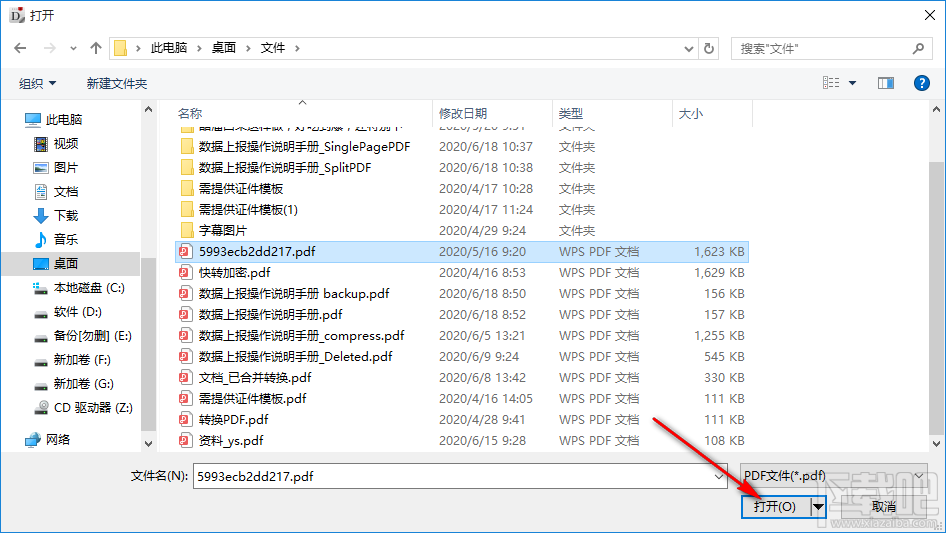
Task: Open recent locations dropdown arrow
Action: [x=73, y=48]
